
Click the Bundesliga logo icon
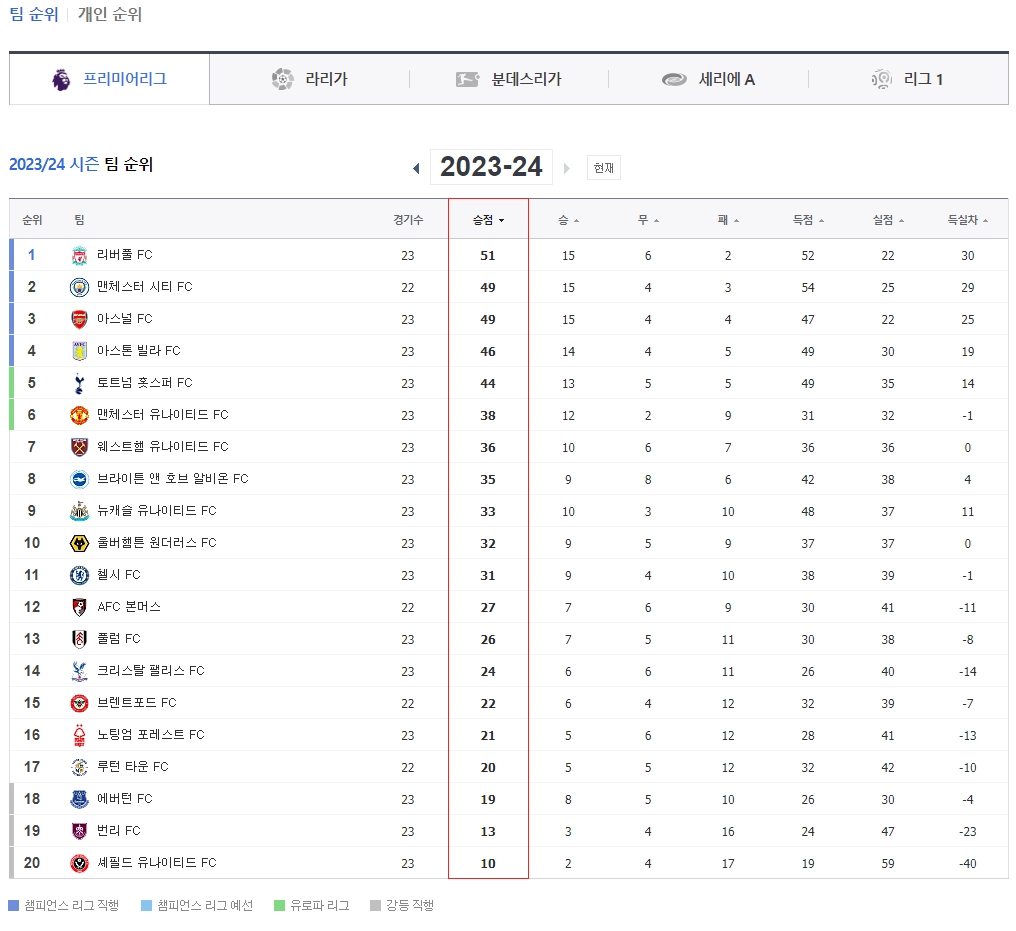coord(467,80)
